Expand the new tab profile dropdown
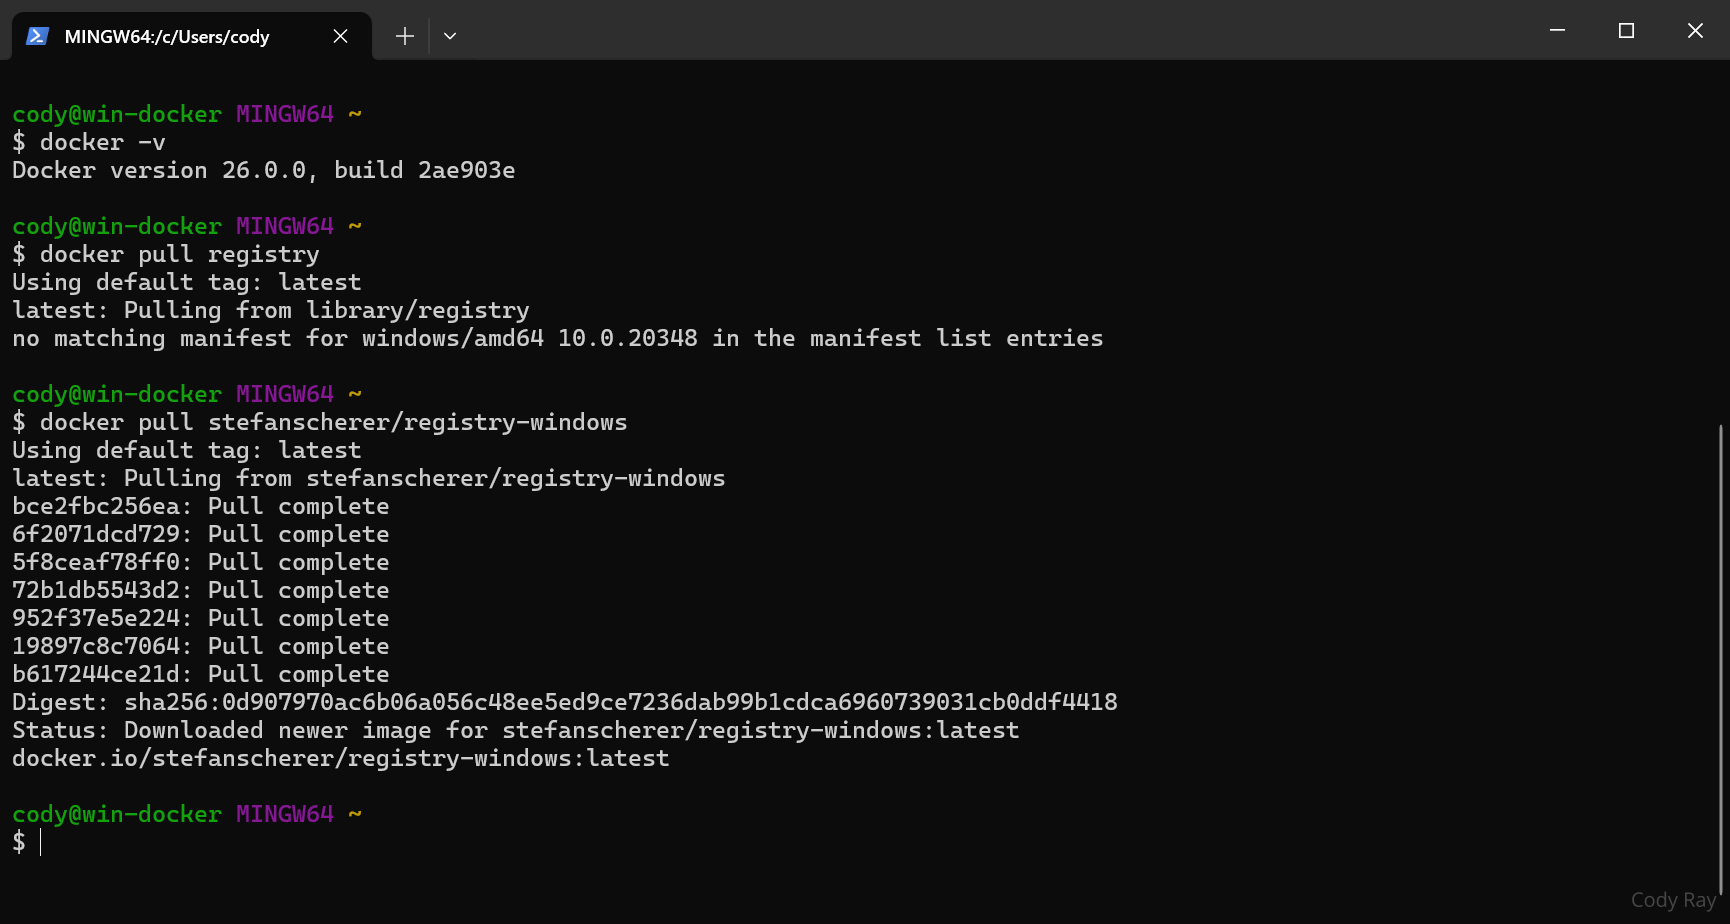1730x924 pixels. coord(450,37)
